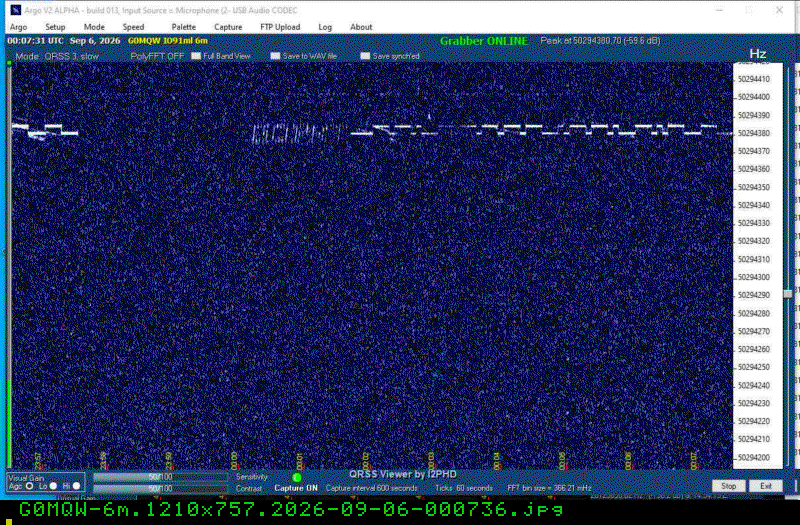The height and width of the screenshot is (525, 800).
Task: Select the Hi visual gain radio button
Action: (77, 486)
